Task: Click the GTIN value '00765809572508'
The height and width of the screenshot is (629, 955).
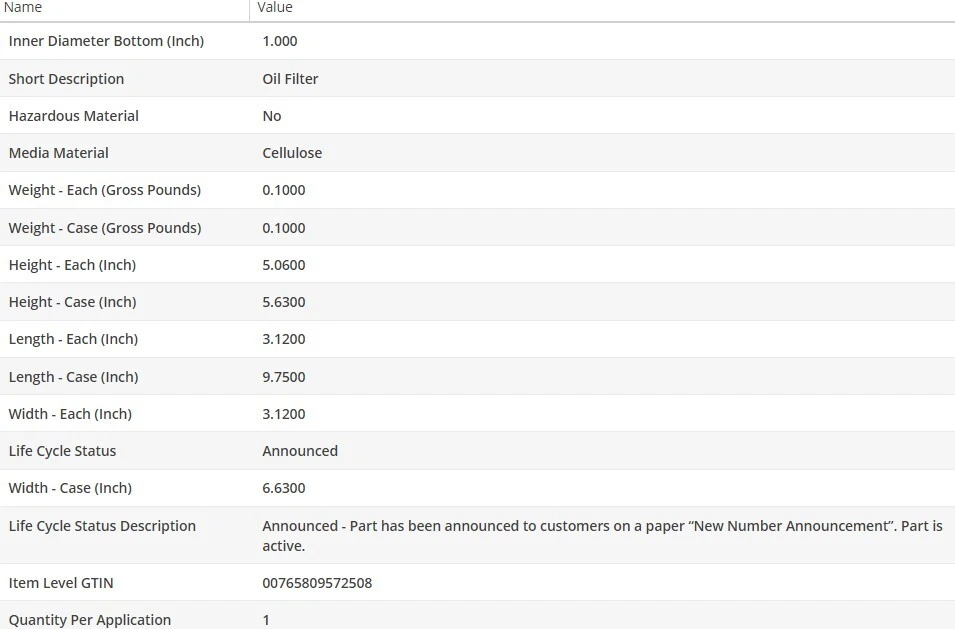Action: pos(317,583)
